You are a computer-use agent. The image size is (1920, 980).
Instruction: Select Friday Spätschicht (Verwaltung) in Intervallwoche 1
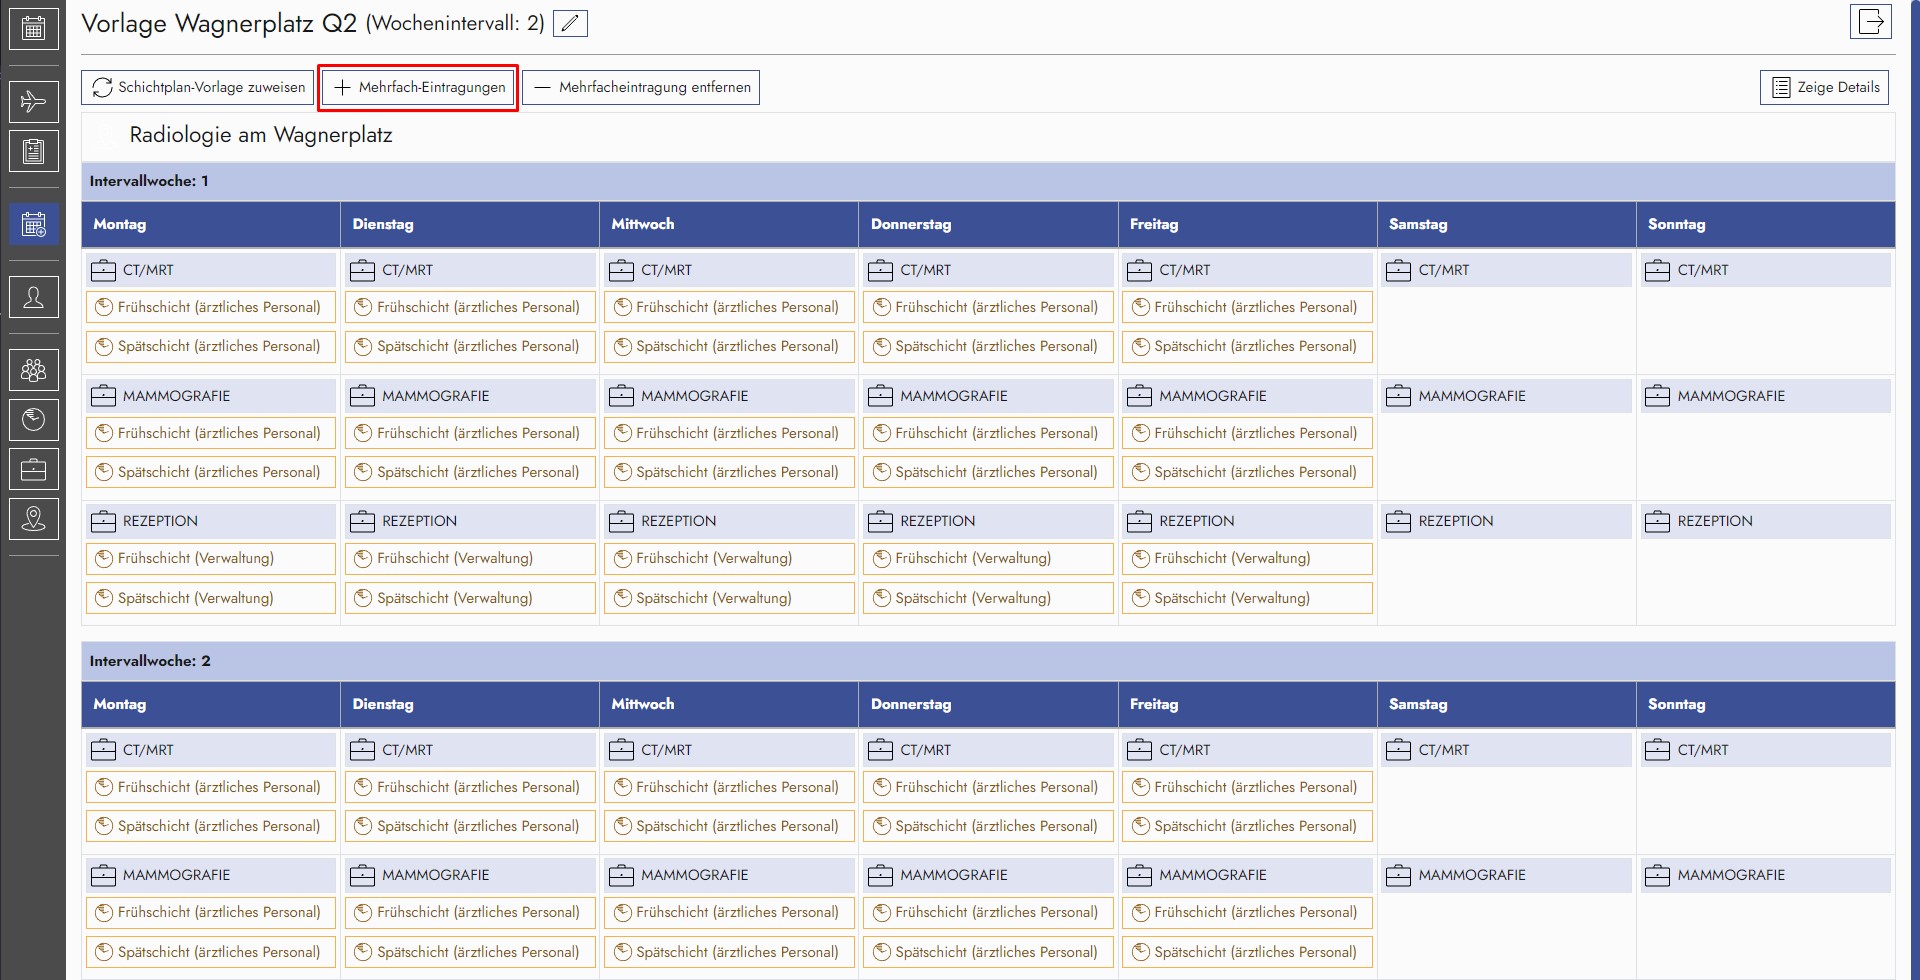point(1246,598)
